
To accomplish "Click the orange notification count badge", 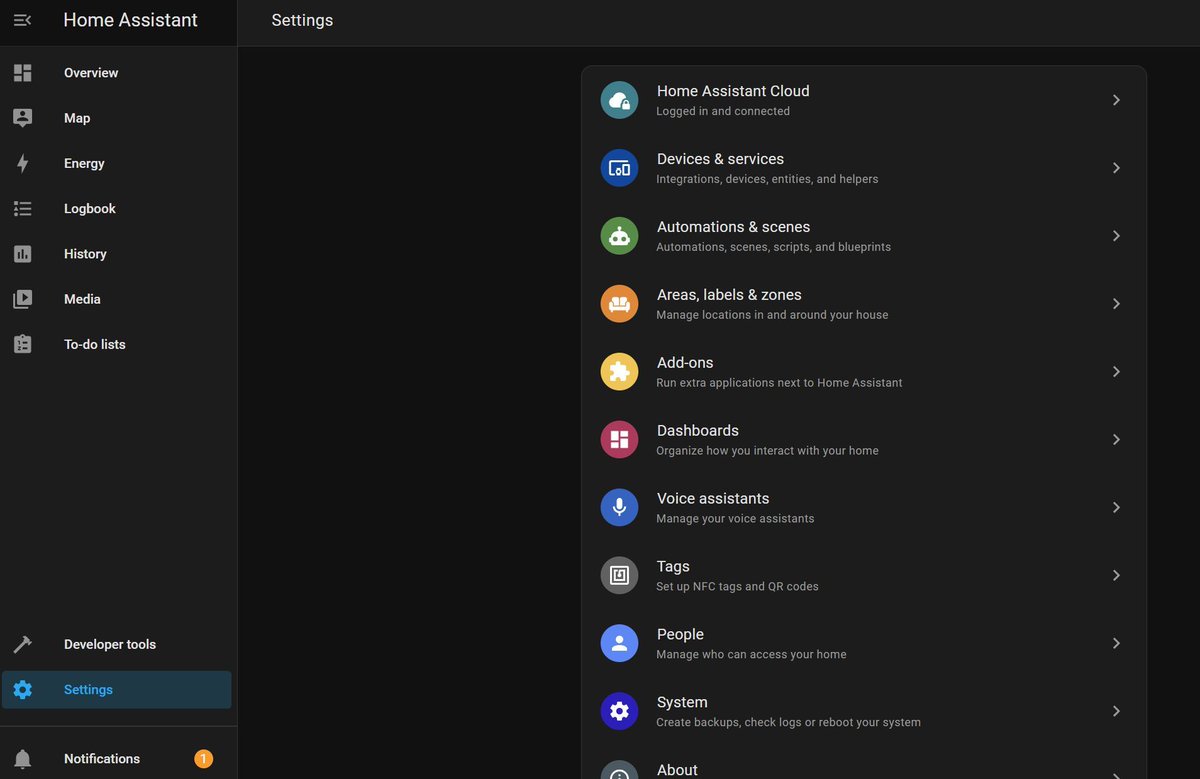I will coord(203,759).
